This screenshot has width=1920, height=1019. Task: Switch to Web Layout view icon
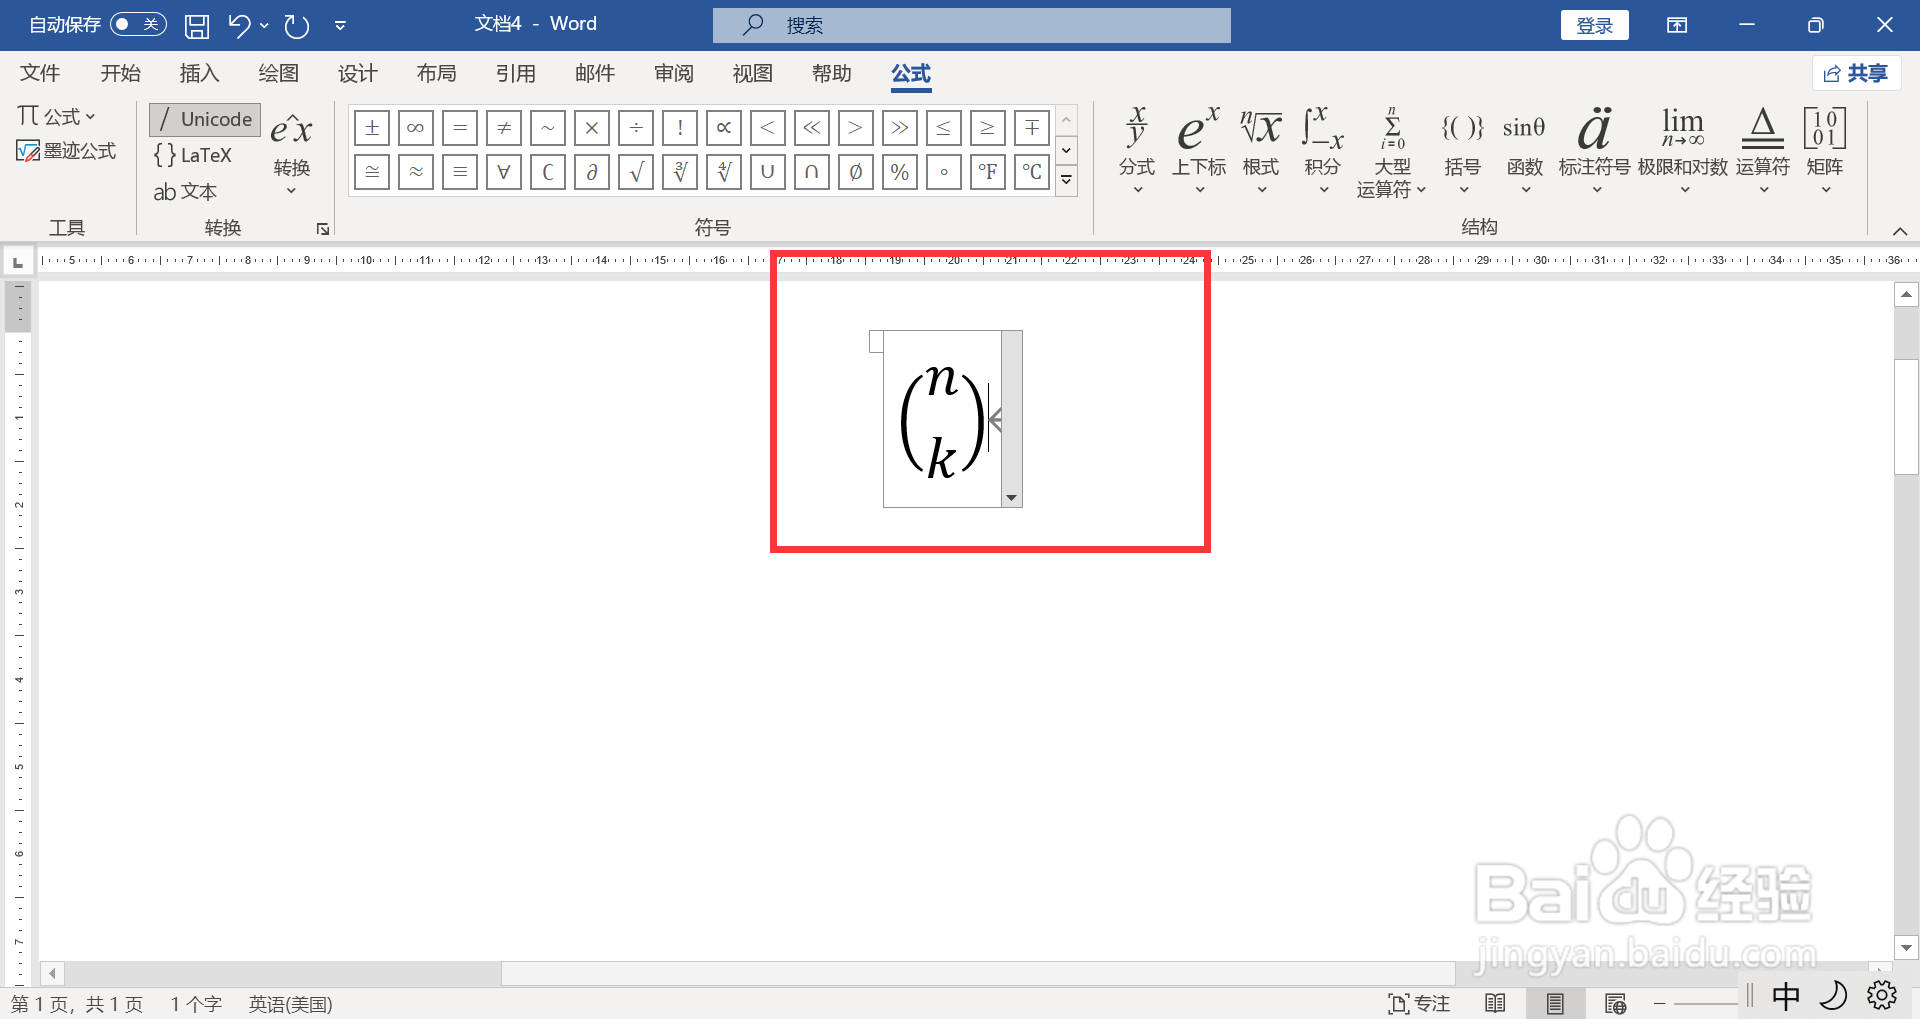1615,1003
